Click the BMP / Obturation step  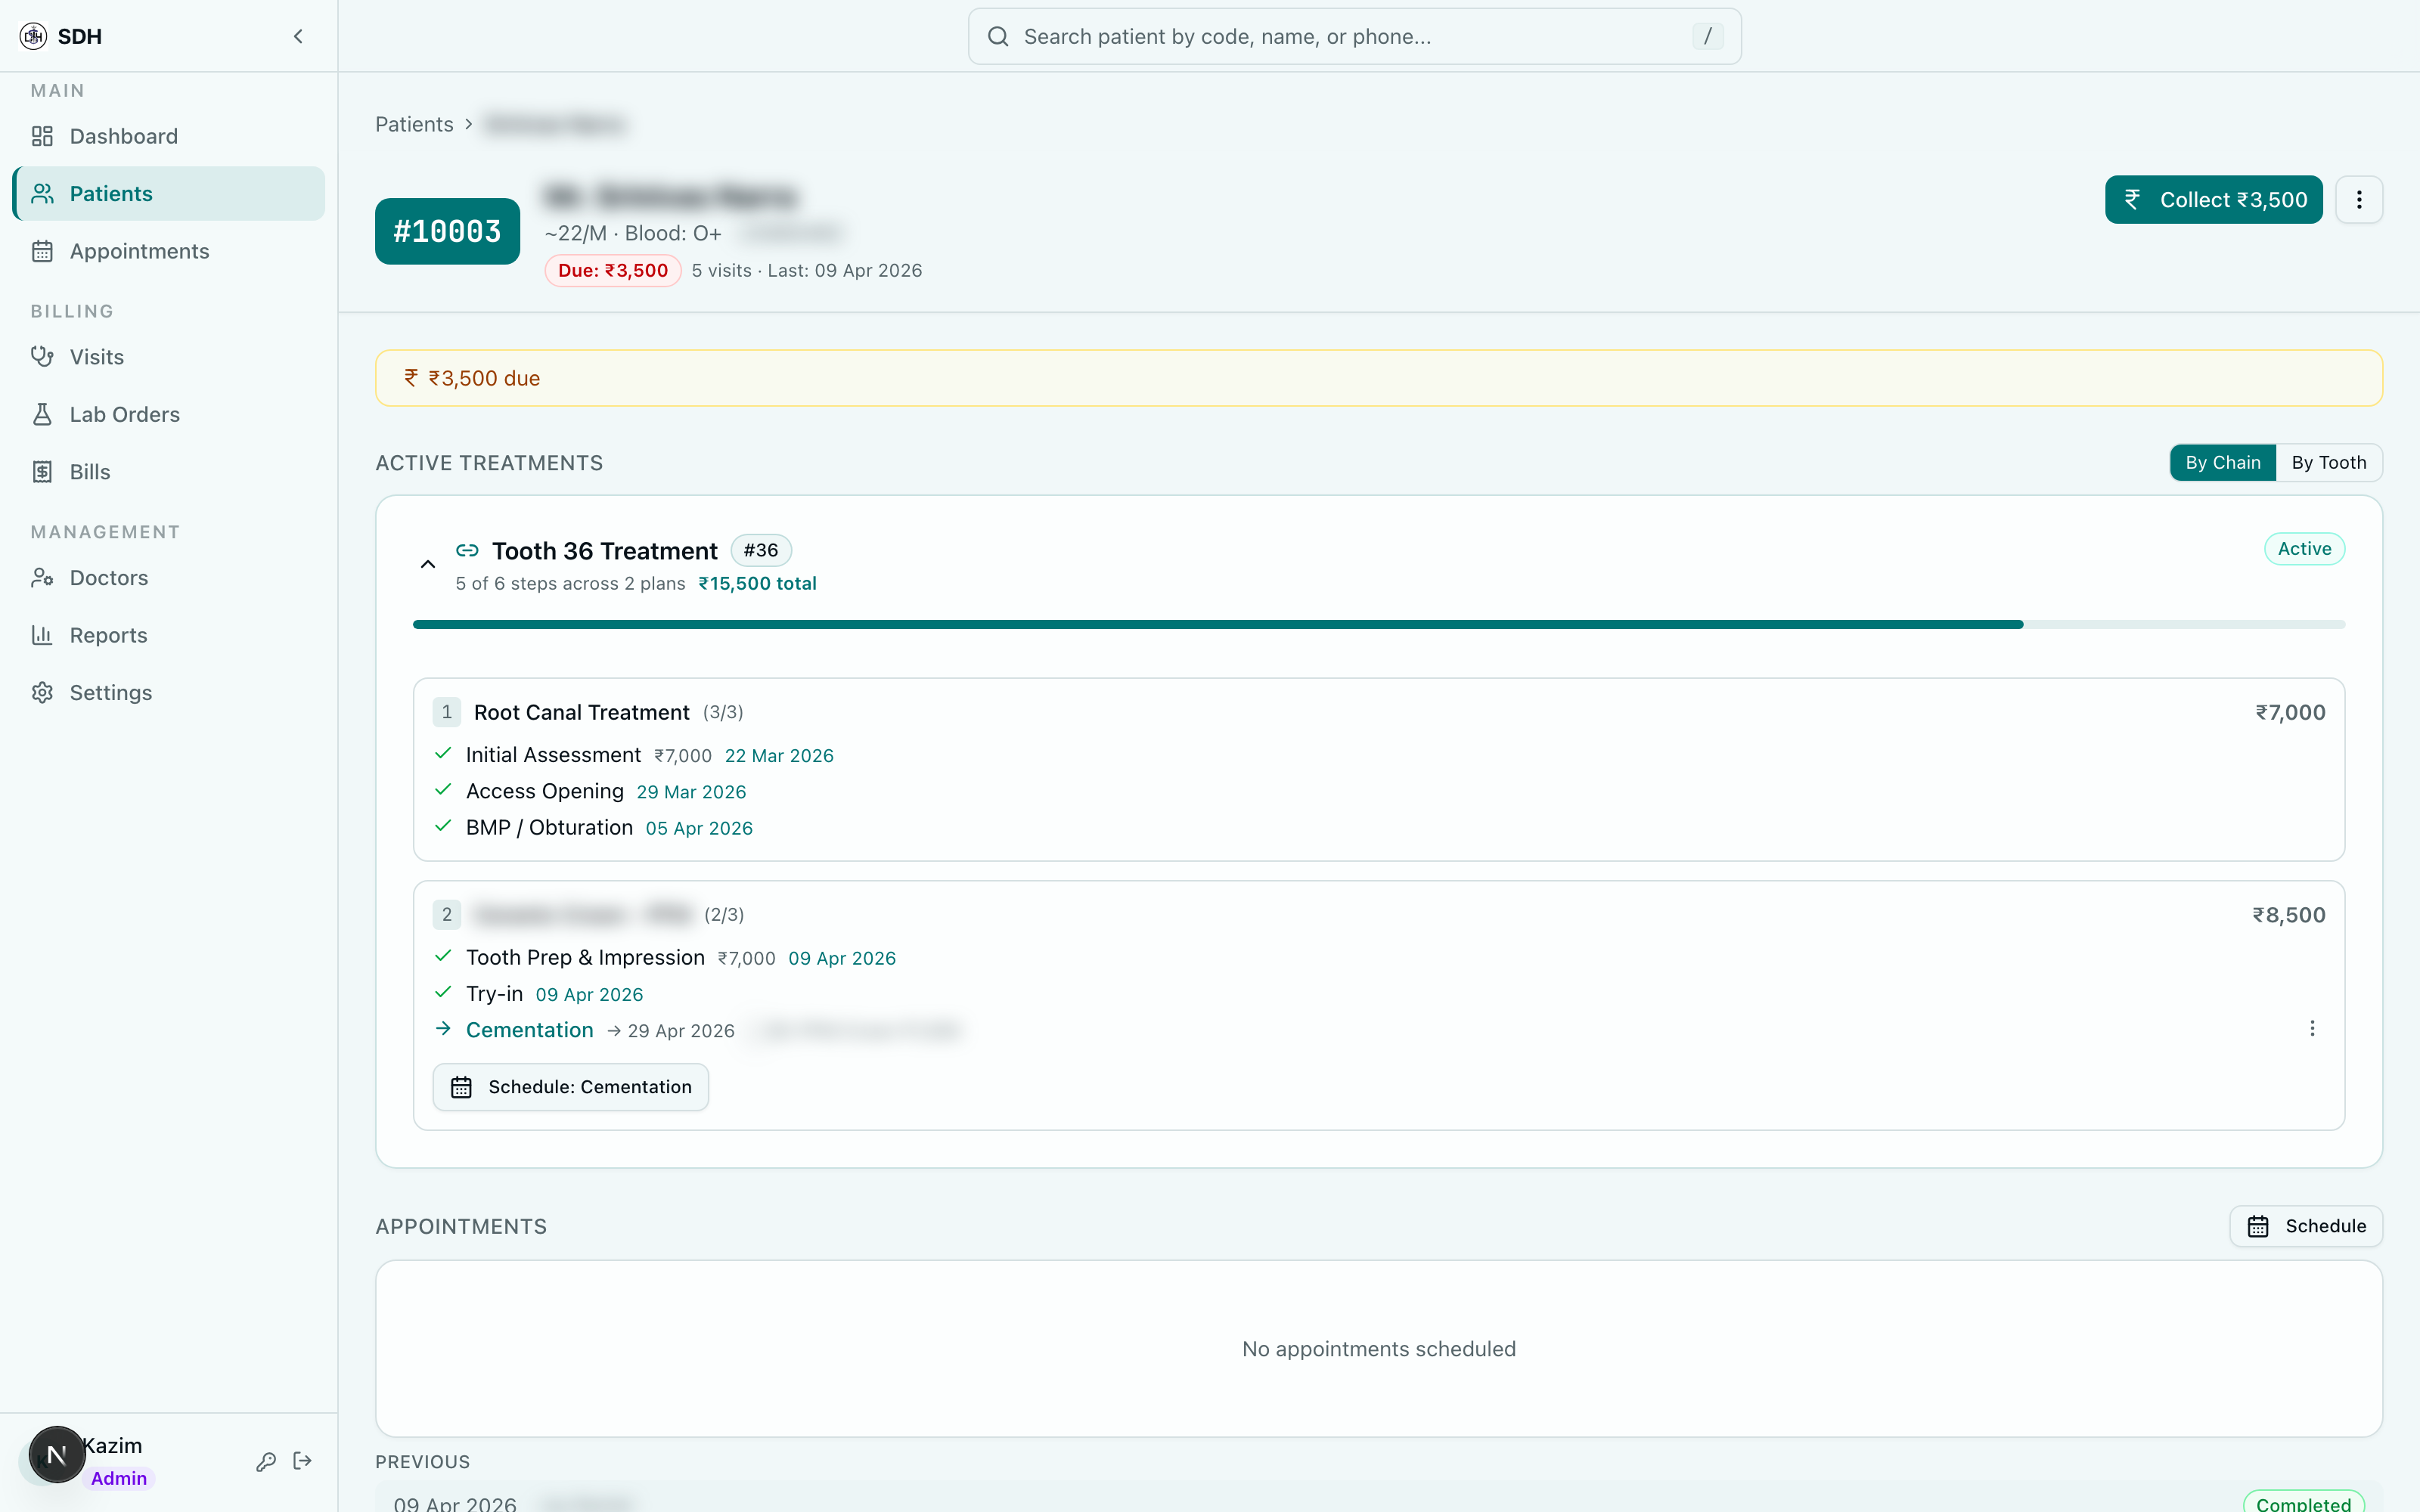click(x=549, y=828)
